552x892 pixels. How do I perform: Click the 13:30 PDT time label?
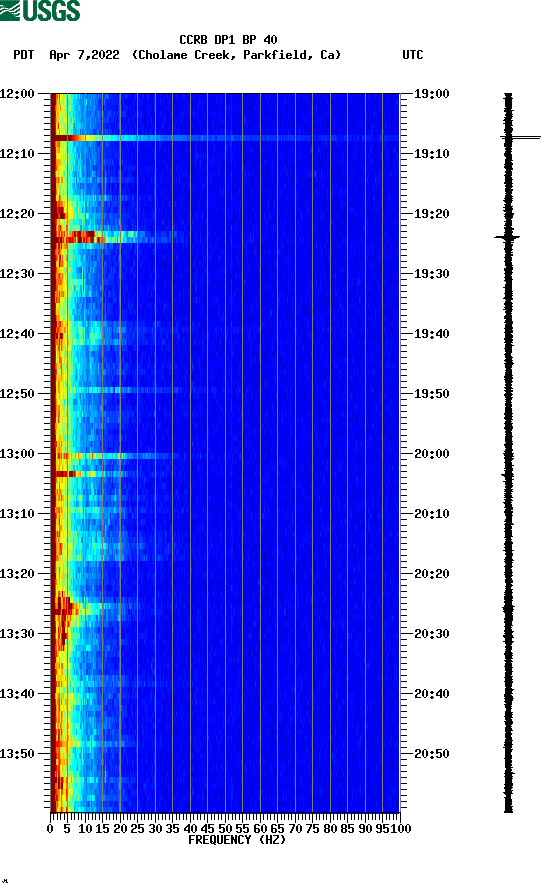click(x=18, y=634)
